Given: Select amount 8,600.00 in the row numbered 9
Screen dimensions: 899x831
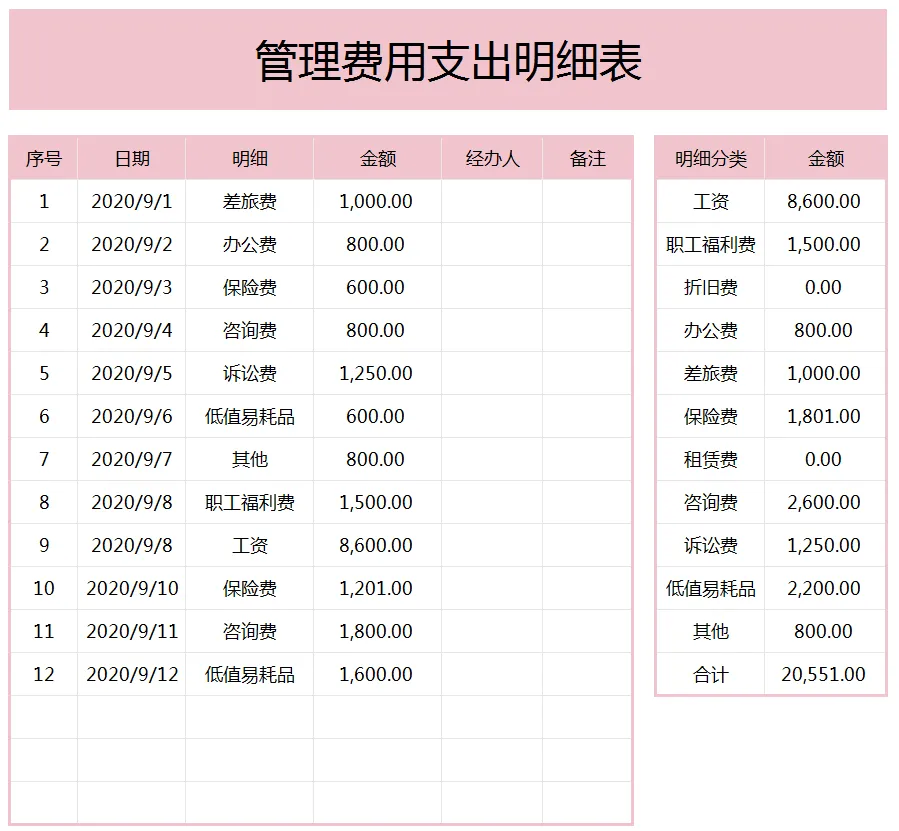Looking at the screenshot, I should pyautogui.click(x=376, y=545).
